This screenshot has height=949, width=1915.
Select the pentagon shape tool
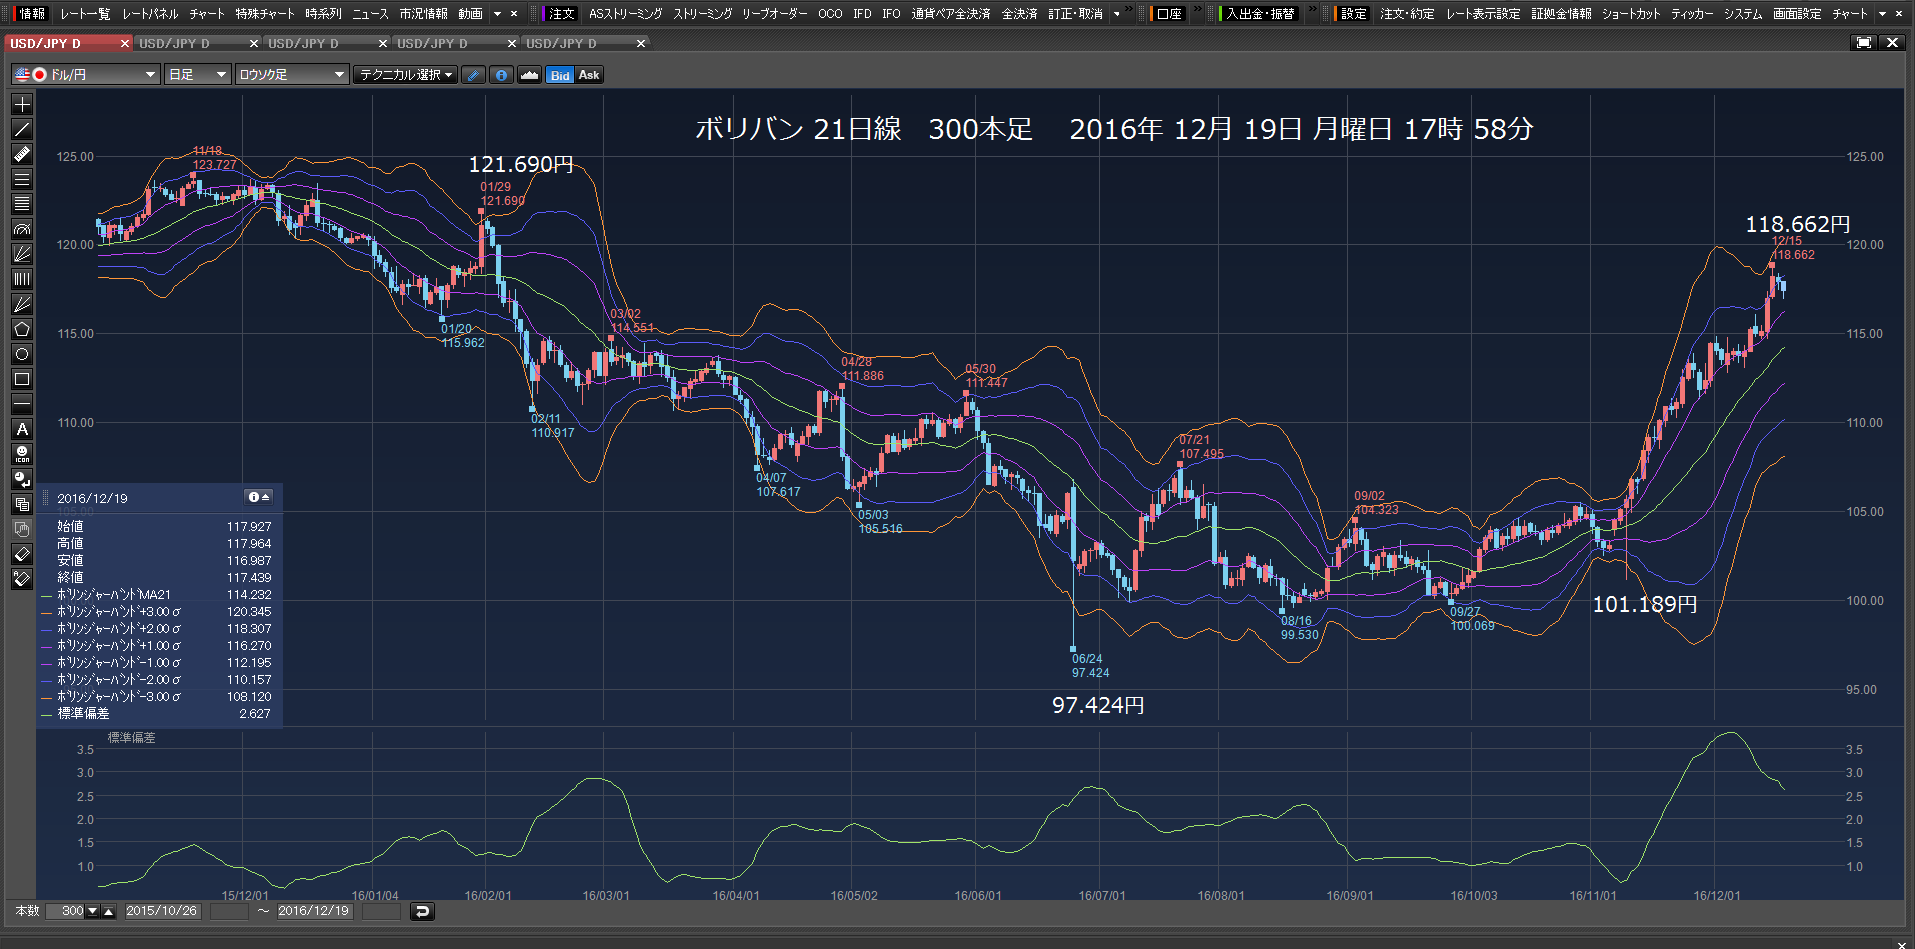[x=22, y=329]
